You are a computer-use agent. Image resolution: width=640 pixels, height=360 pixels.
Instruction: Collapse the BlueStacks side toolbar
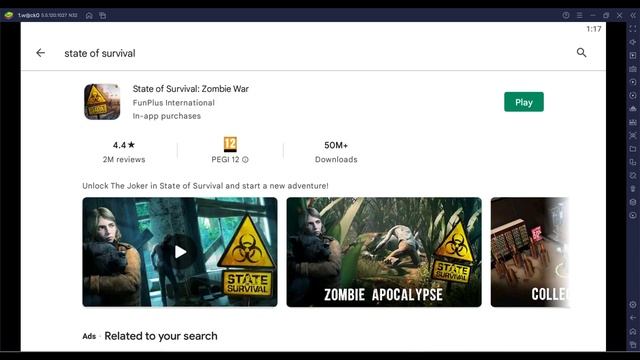[633, 15]
